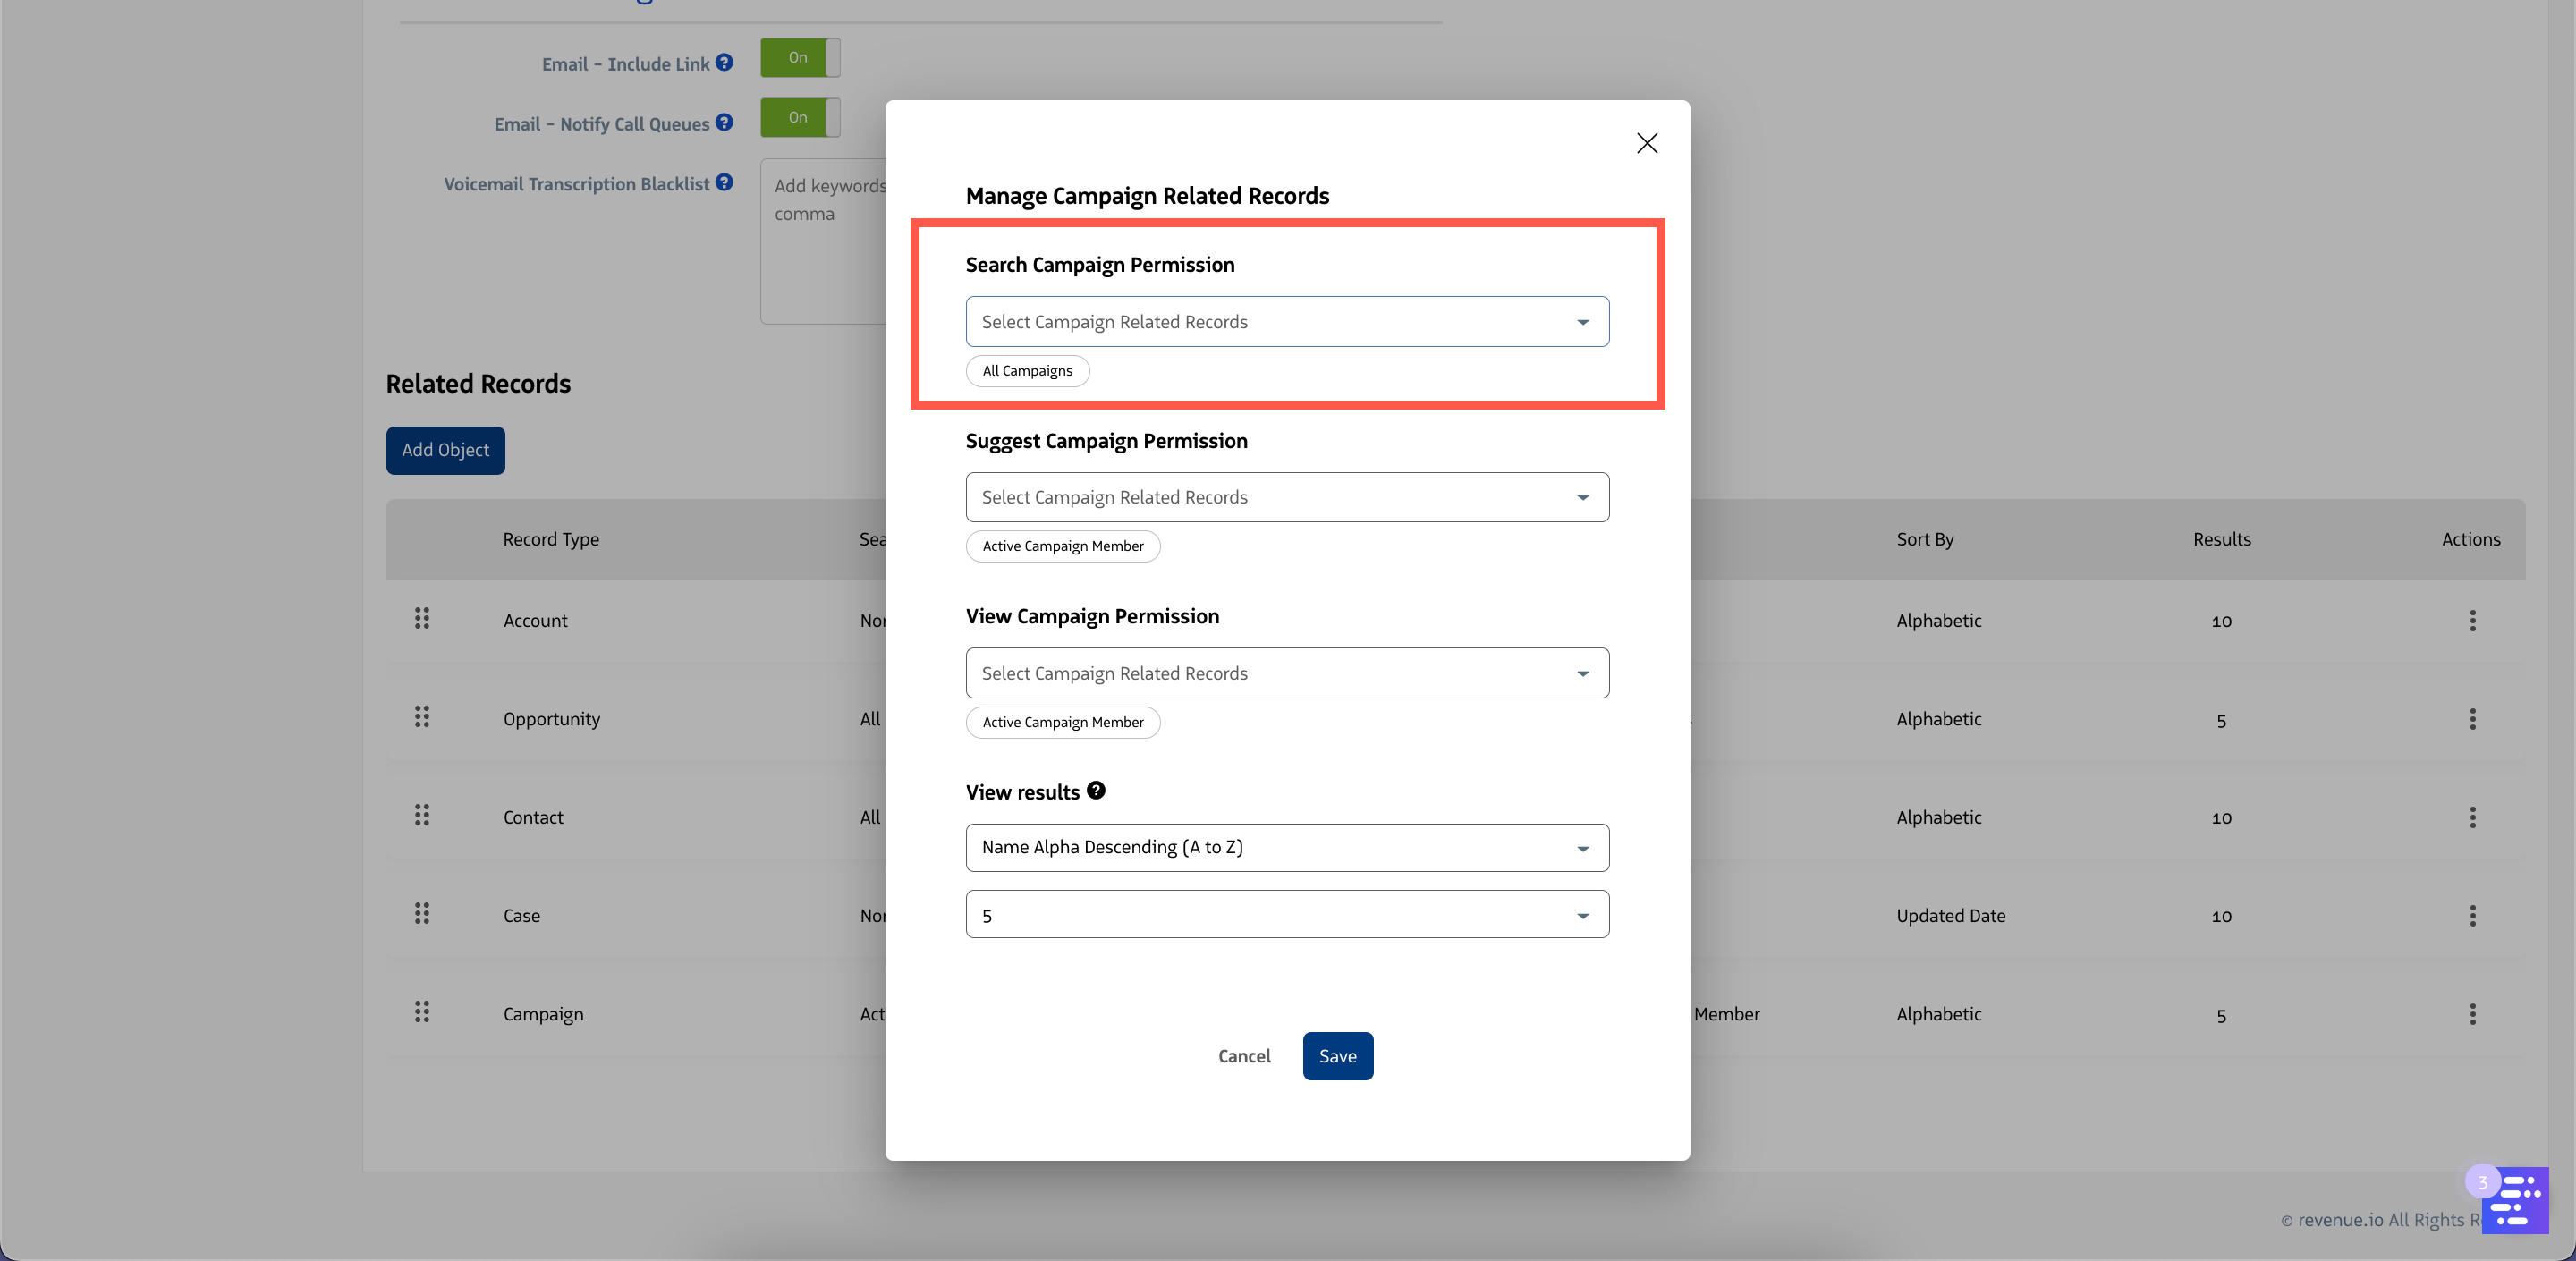Open Suggest Campaign Permission dropdown

[x=1286, y=497]
